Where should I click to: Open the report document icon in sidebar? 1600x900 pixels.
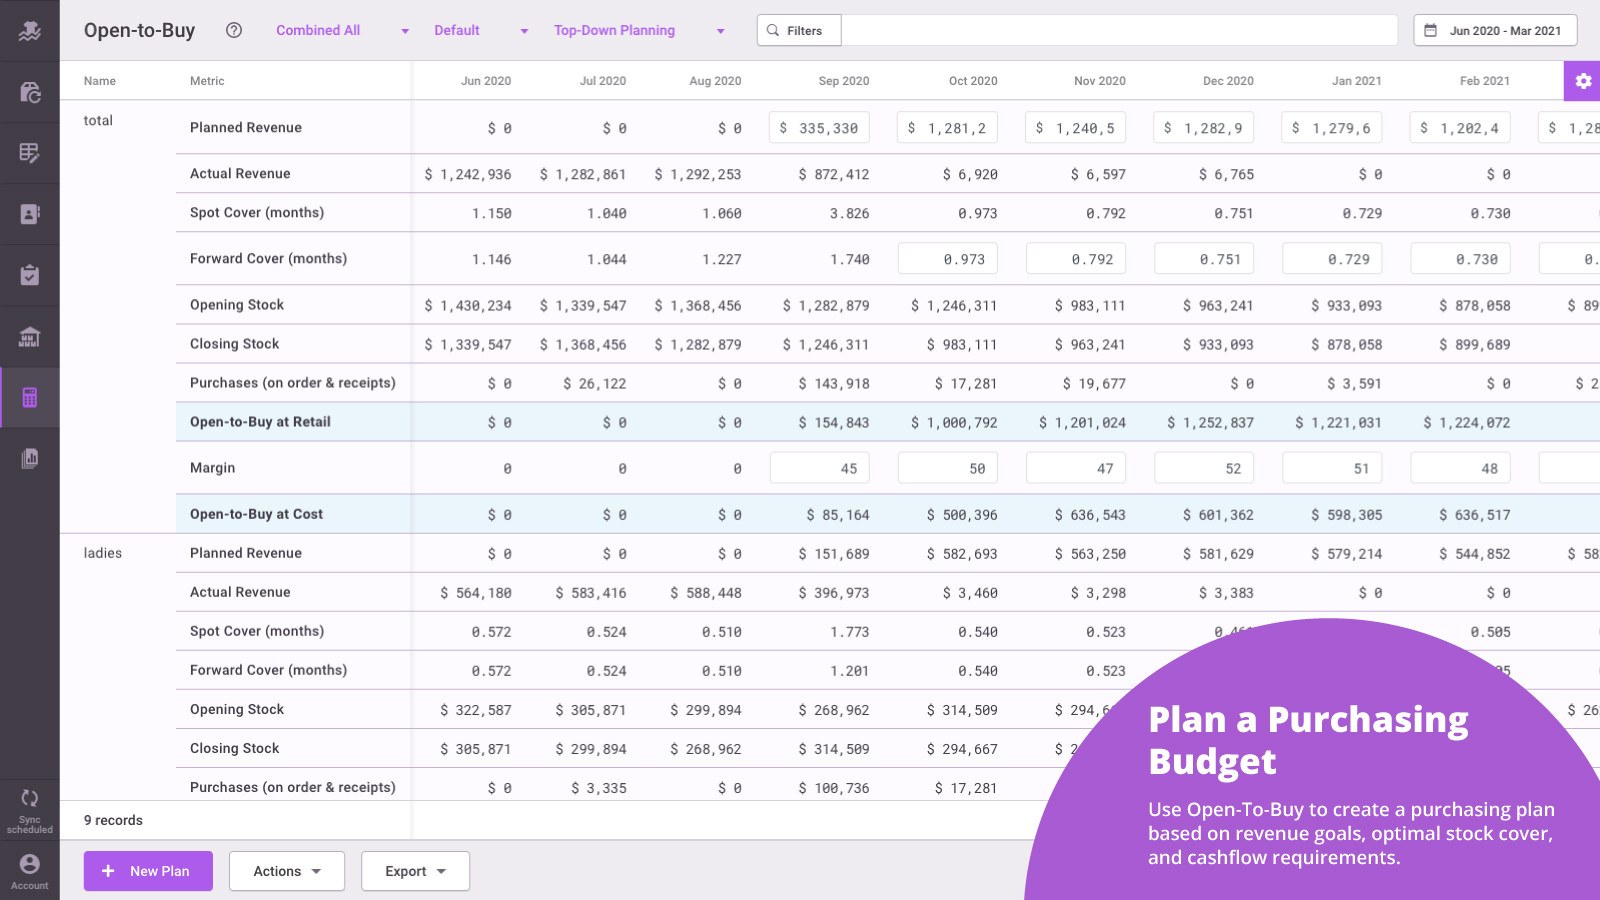[x=30, y=458]
